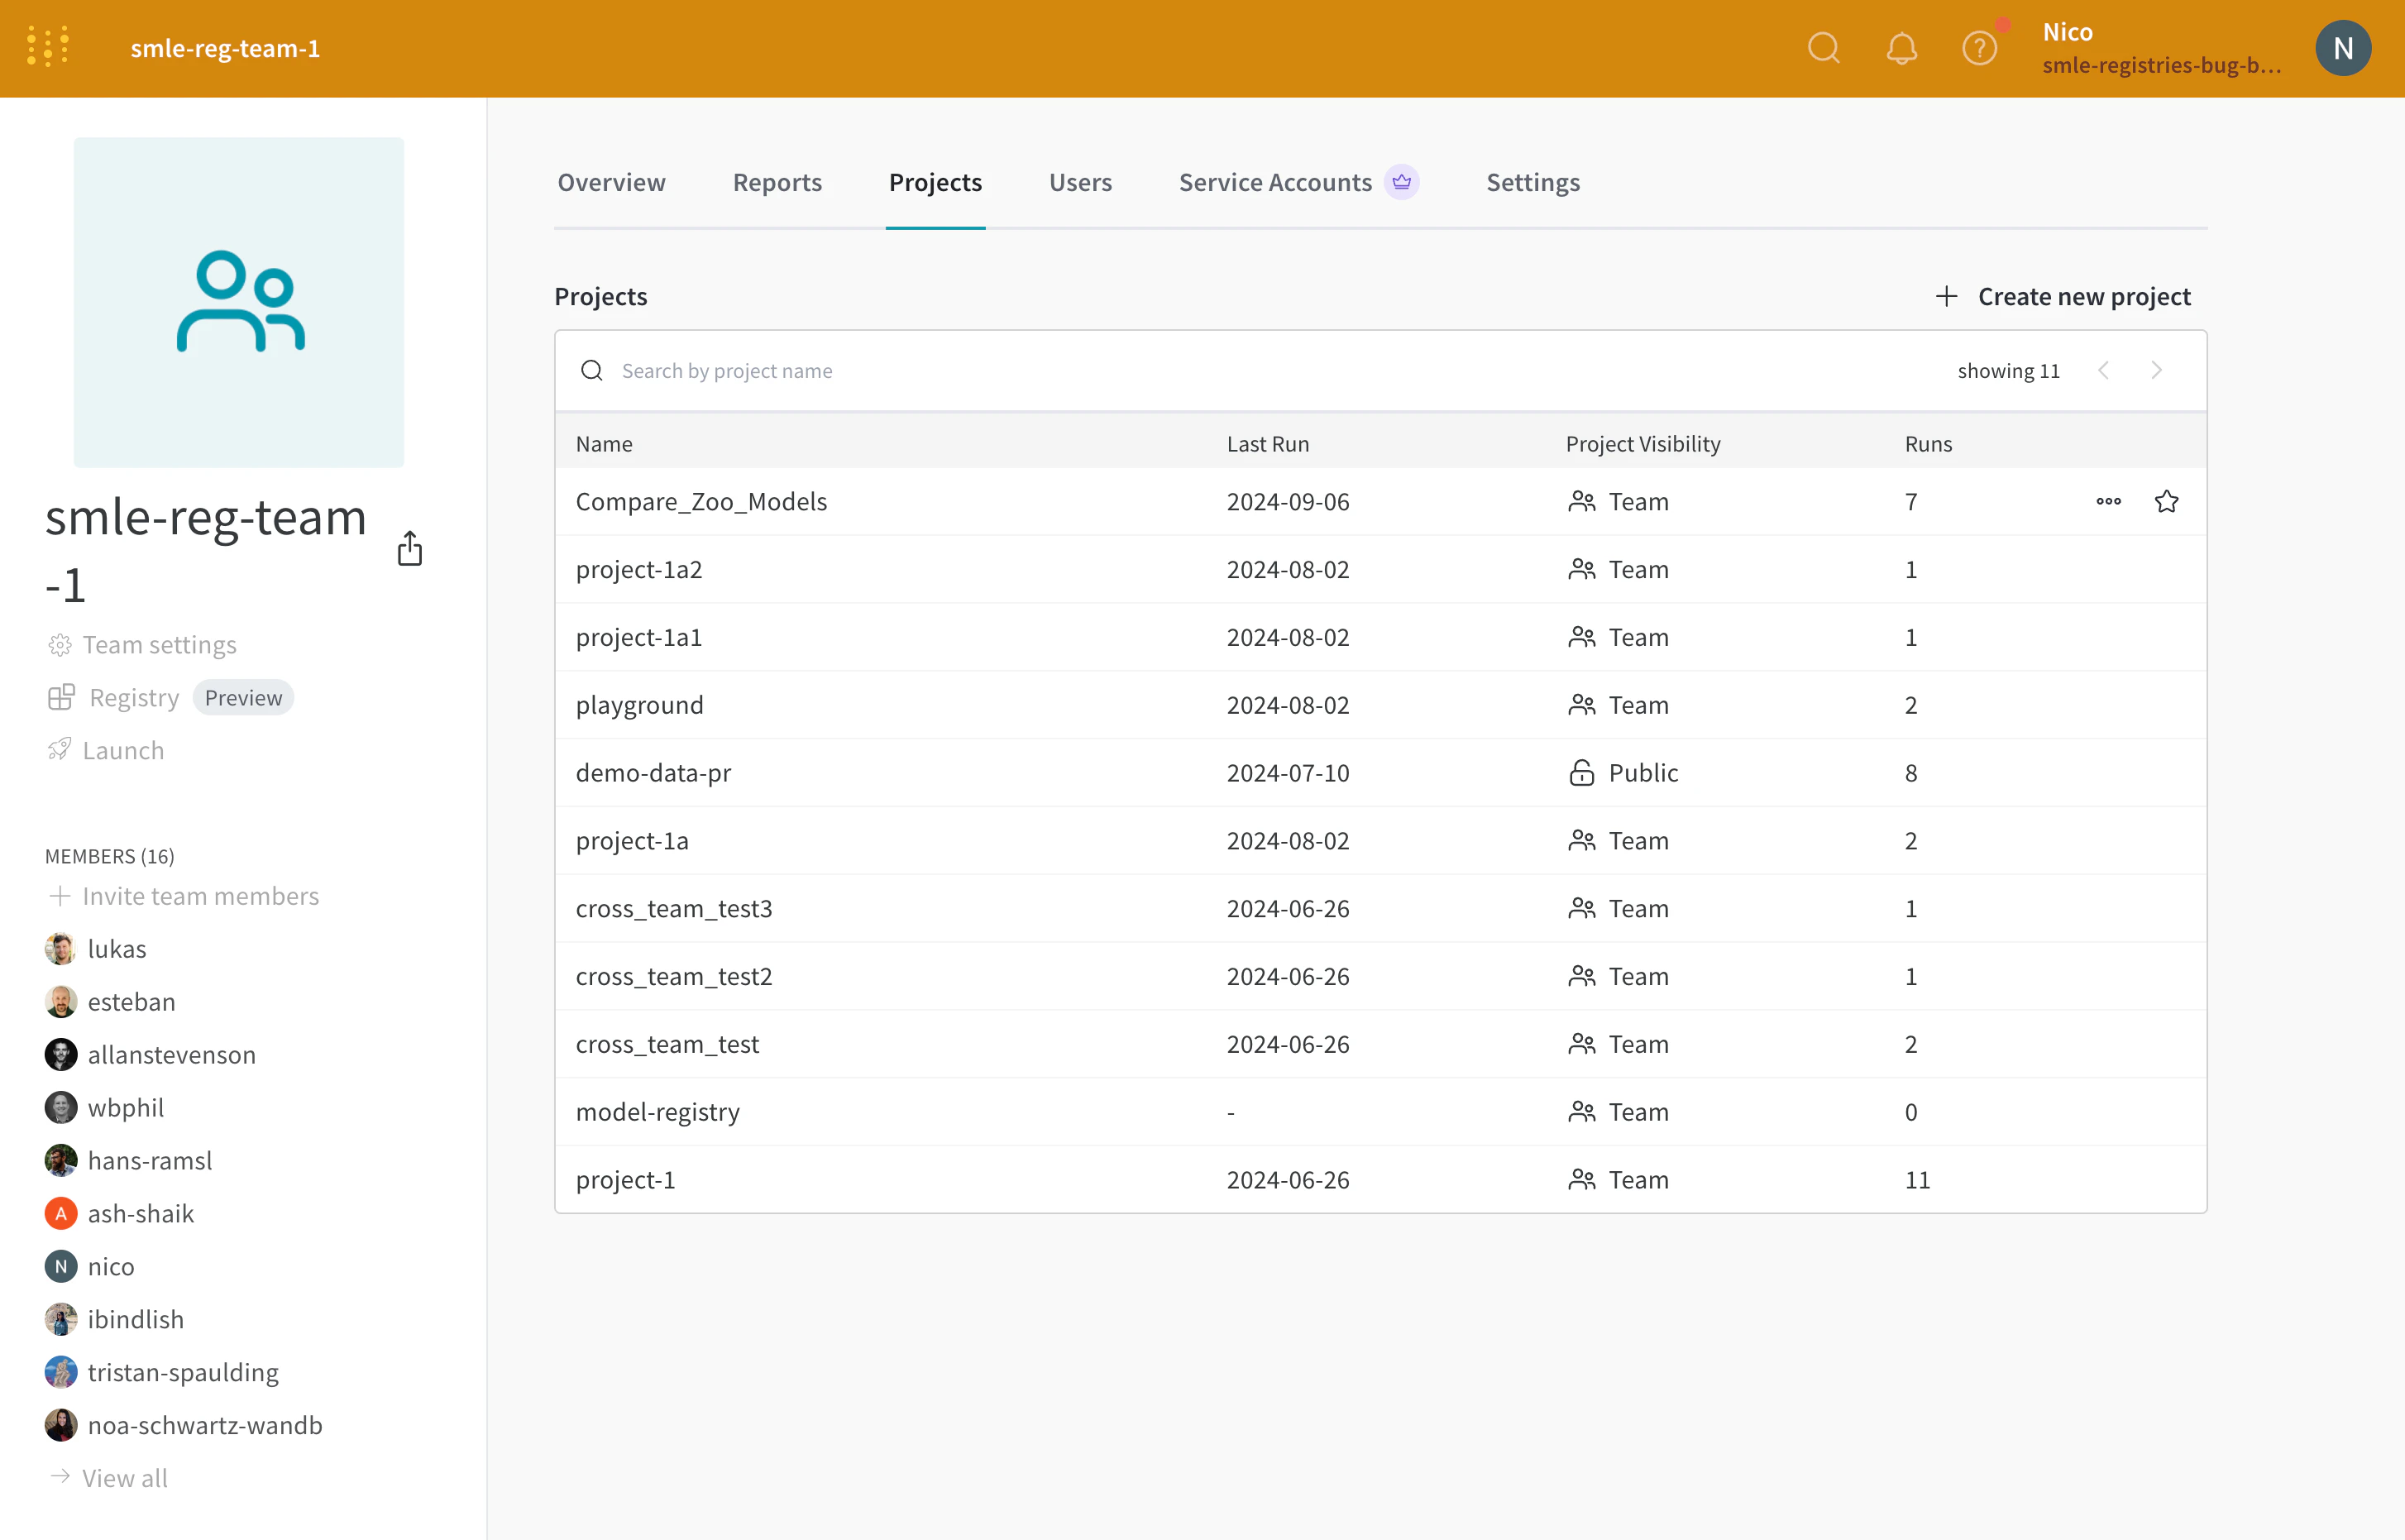Viewport: 2405px width, 1540px height.
Task: Click the Registry sidebar link
Action: click(134, 697)
